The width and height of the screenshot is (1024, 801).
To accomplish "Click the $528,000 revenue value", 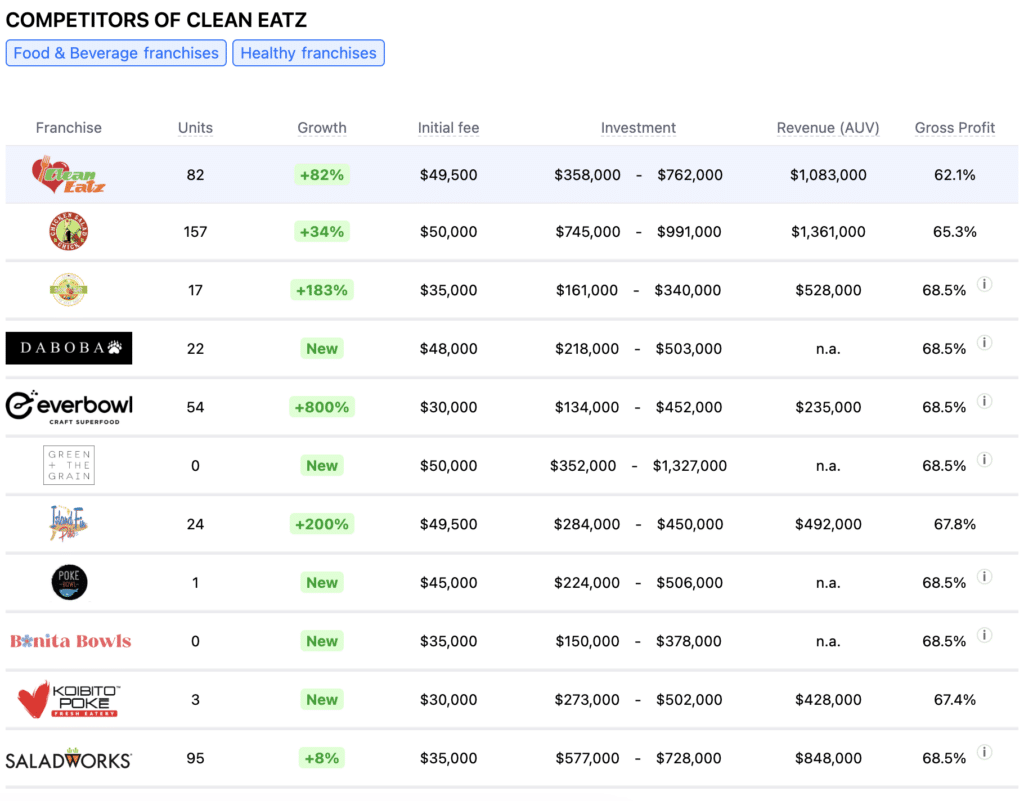I will (x=828, y=290).
